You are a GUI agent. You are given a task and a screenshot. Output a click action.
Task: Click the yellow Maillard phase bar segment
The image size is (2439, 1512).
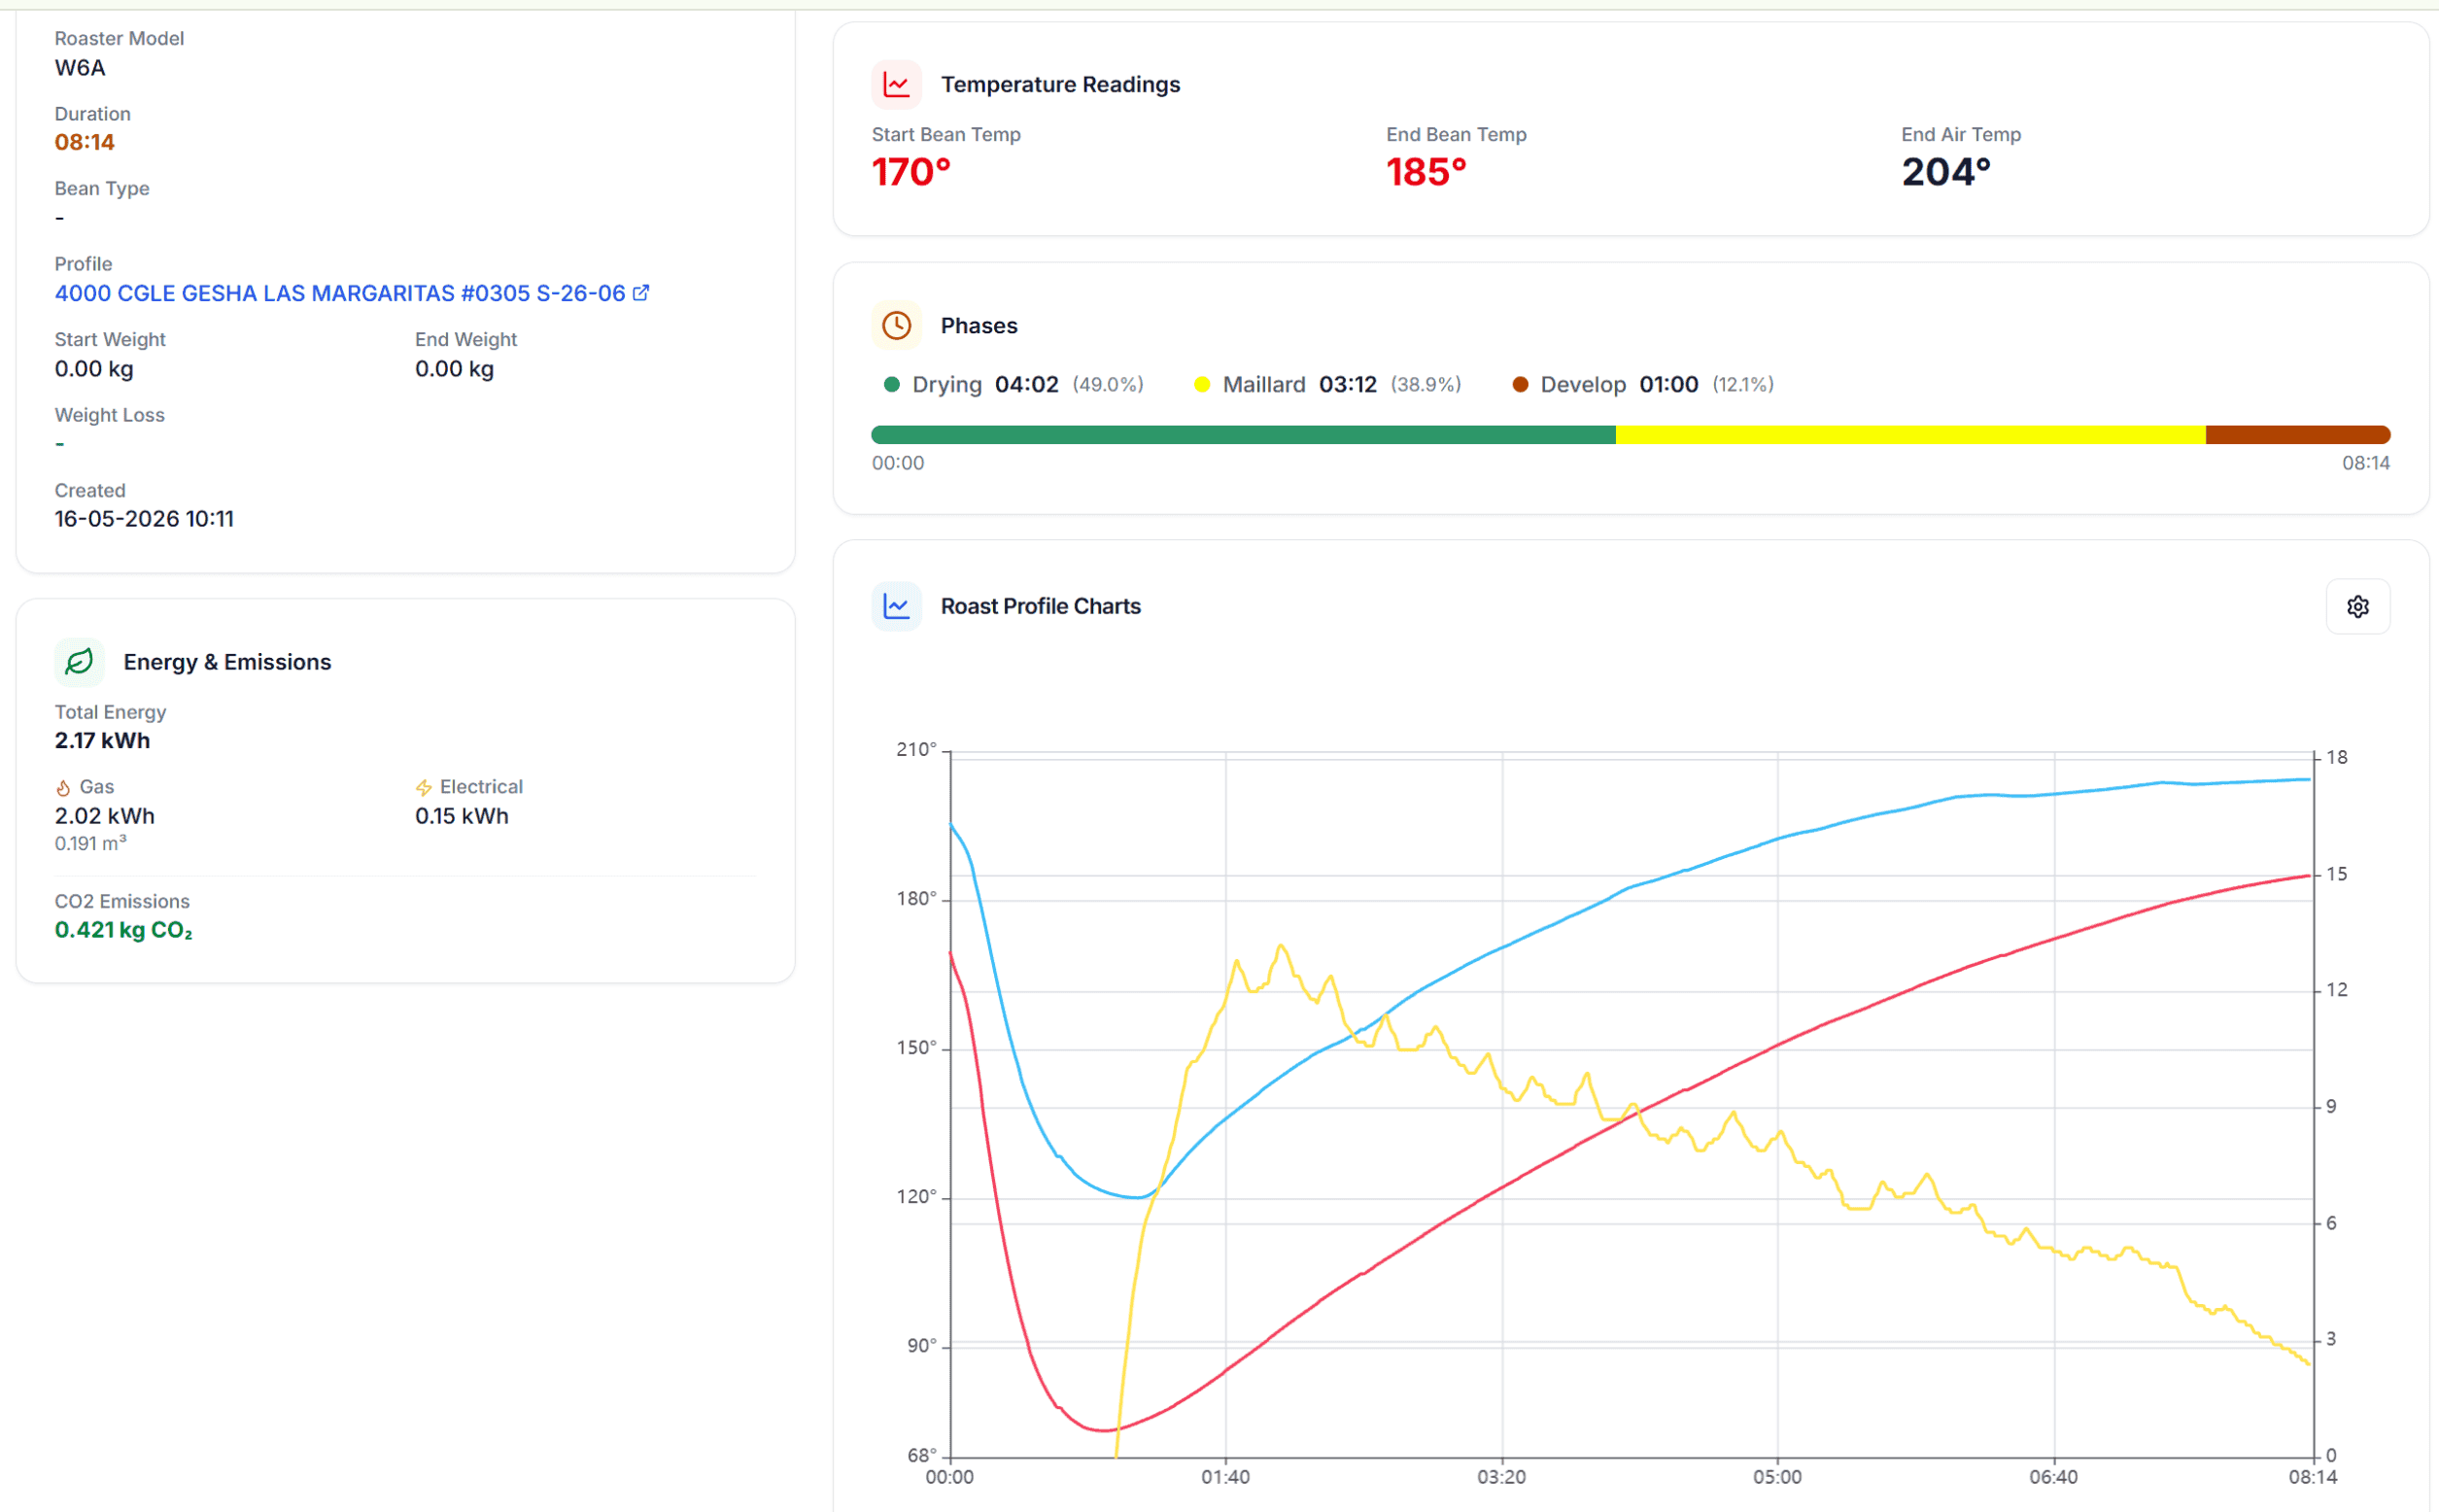click(1910, 435)
